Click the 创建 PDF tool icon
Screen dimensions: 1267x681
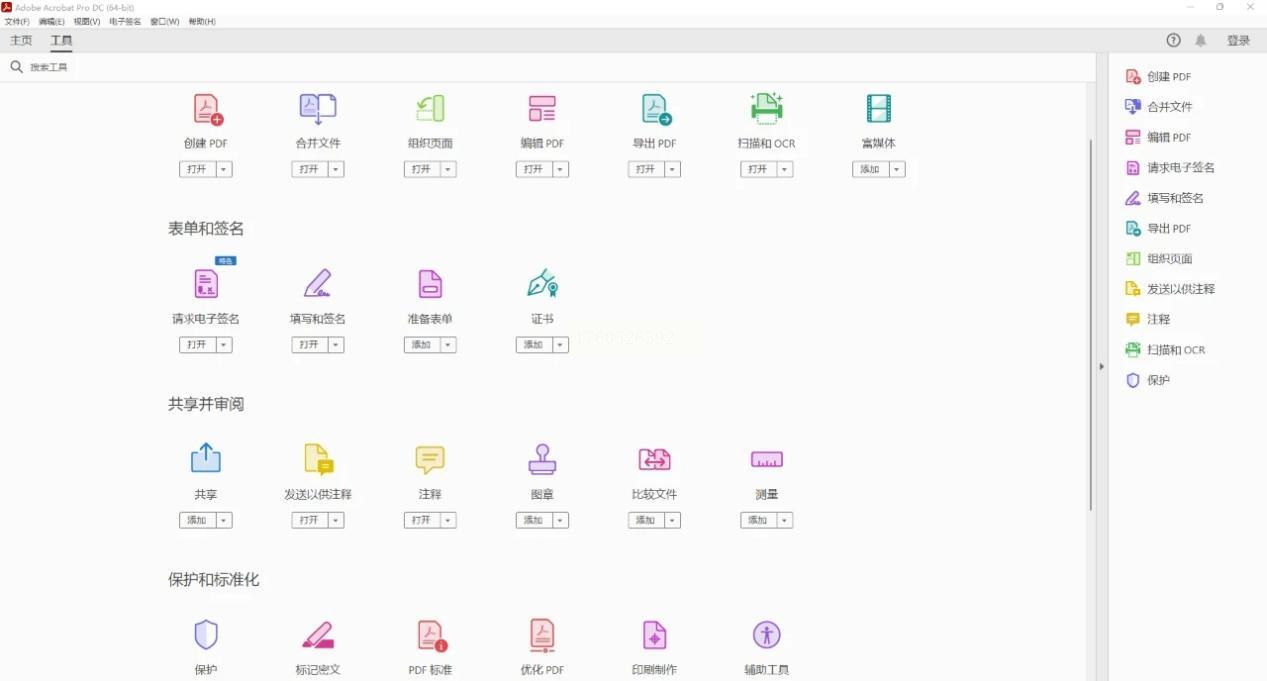click(x=206, y=109)
